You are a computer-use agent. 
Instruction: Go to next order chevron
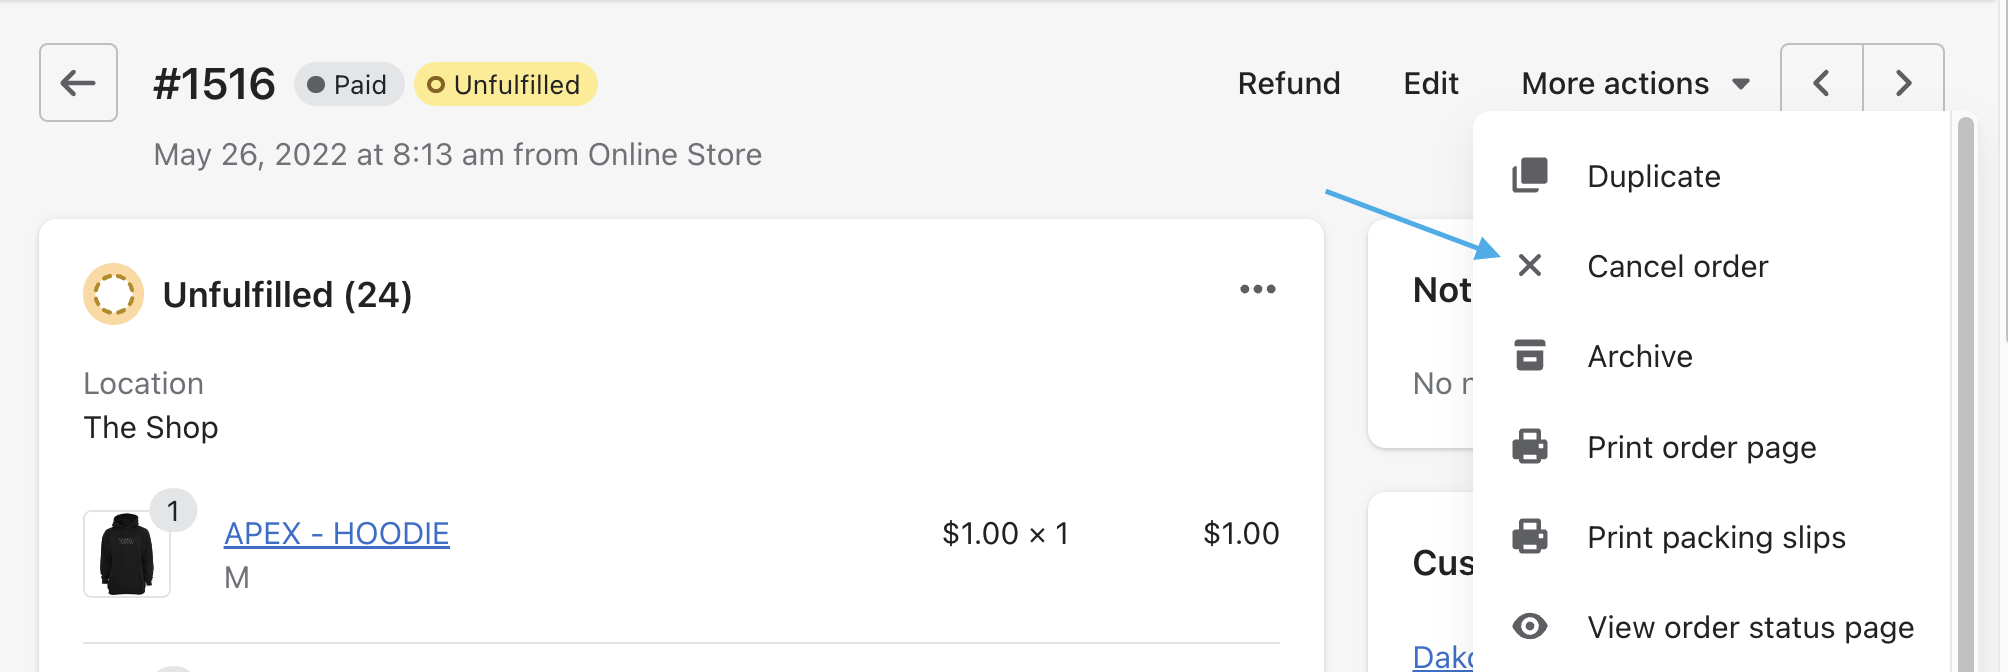(x=1903, y=83)
